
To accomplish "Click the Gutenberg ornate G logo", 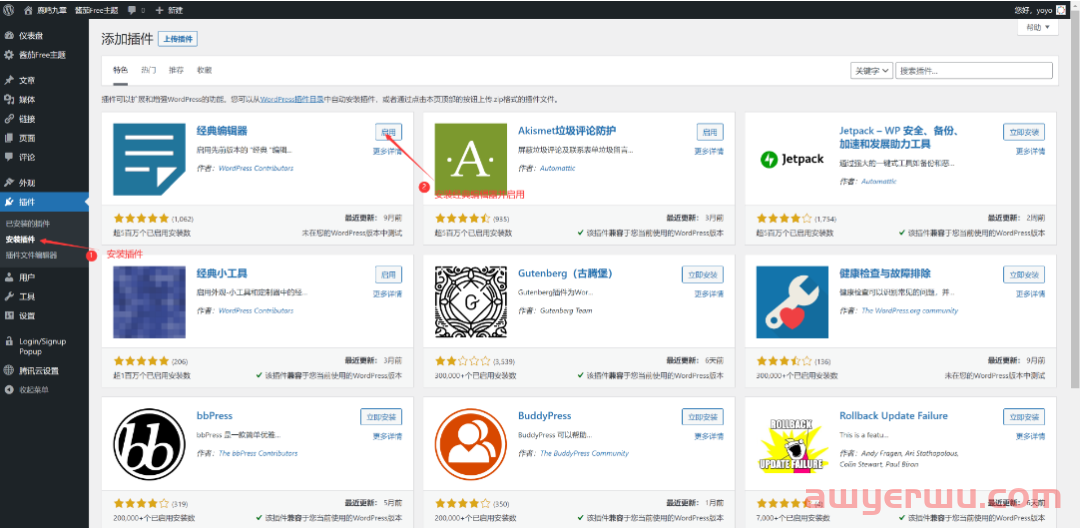I will pos(471,302).
